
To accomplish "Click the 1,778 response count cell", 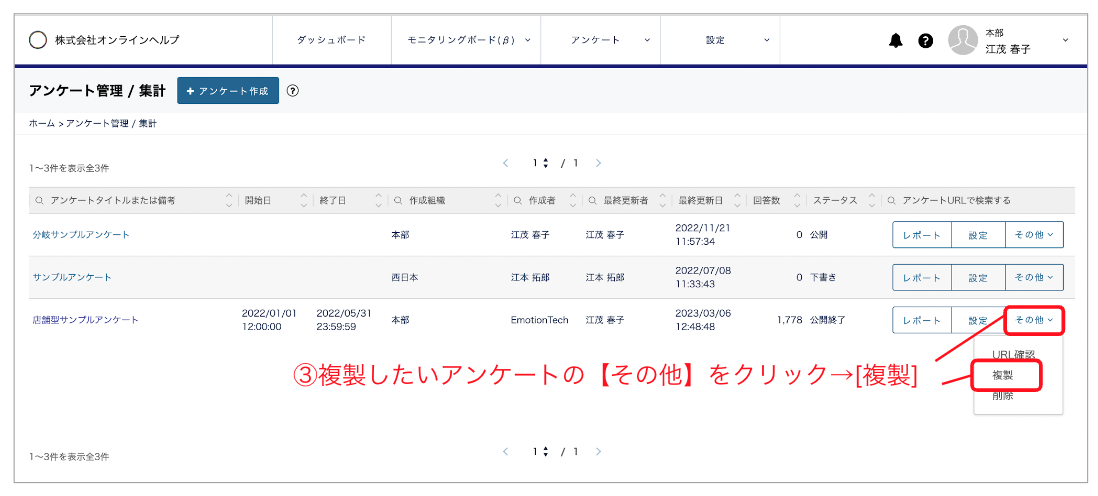I will coord(789,319).
